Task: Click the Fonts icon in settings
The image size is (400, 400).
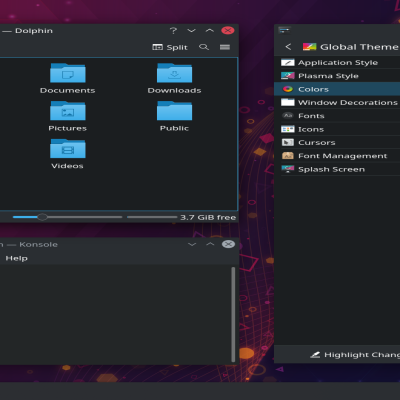Action: point(288,116)
